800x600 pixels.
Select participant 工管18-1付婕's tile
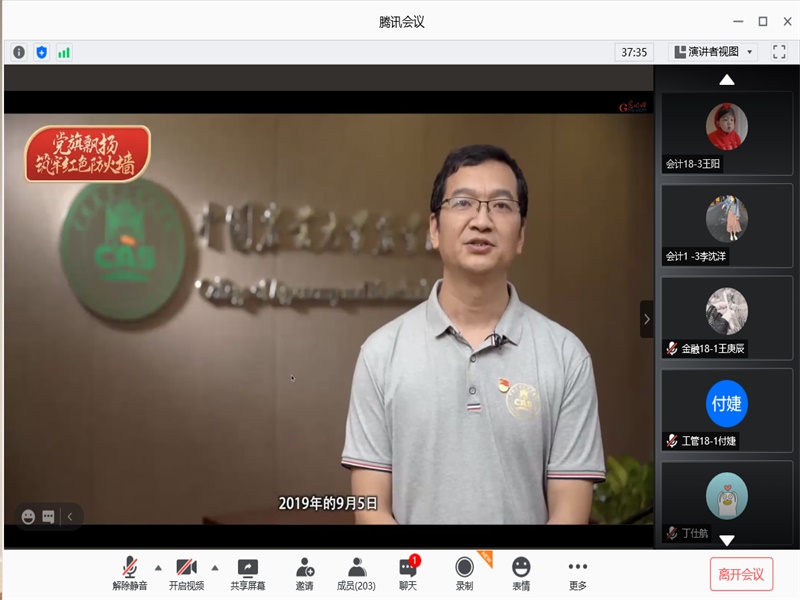pyautogui.click(x=727, y=410)
